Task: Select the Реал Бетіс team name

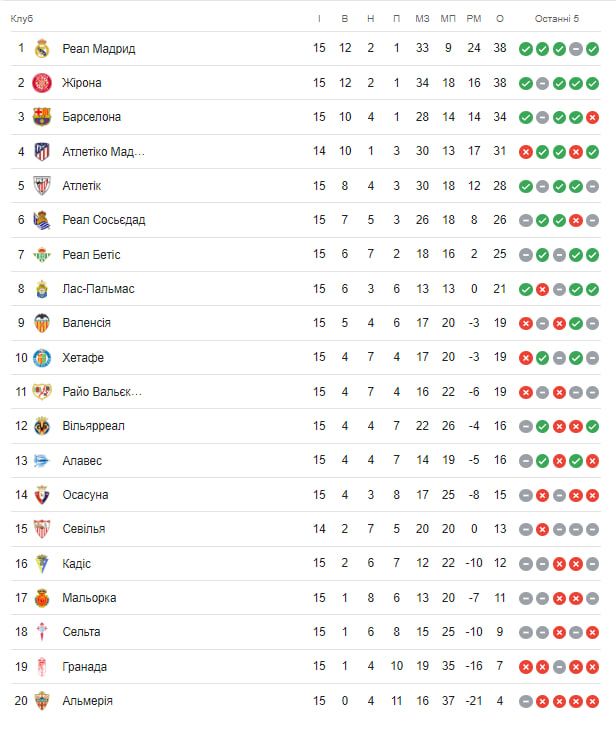Action: (91, 255)
